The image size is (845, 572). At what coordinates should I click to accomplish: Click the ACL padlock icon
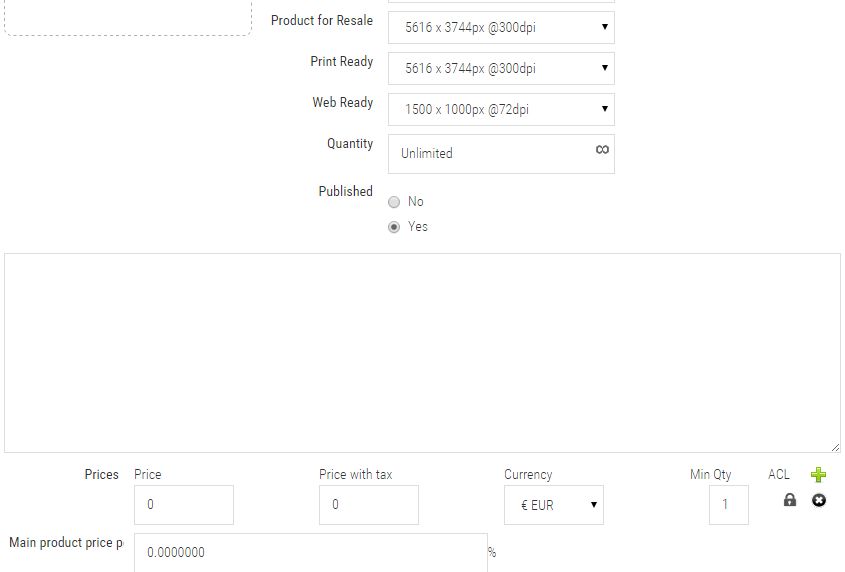[790, 499]
